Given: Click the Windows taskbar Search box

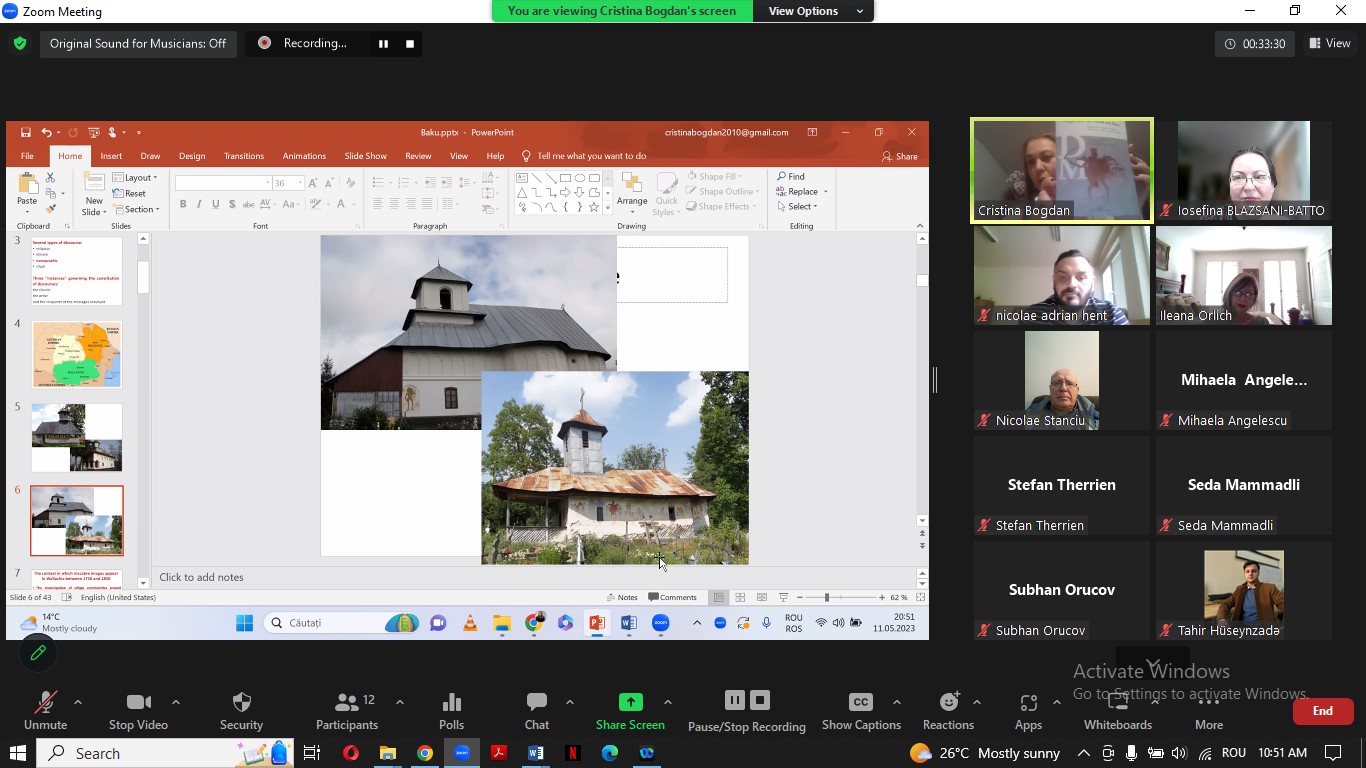Looking at the screenshot, I should pos(165,753).
